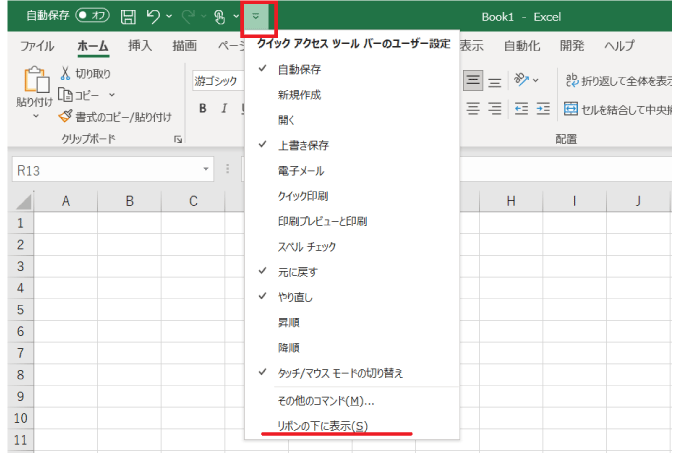
Task: Click the Touch/Mouse mode icon
Action: coord(219,17)
